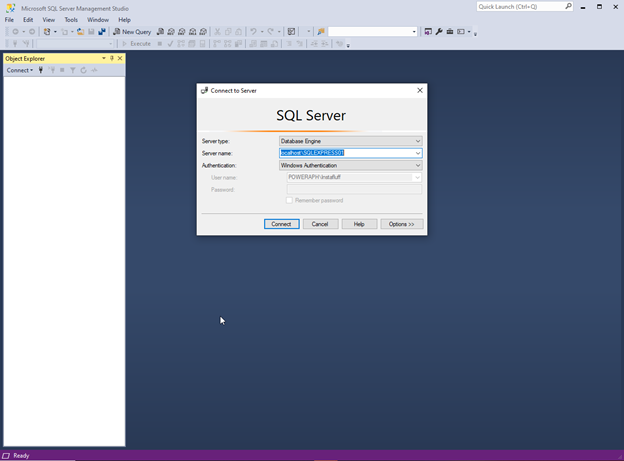Image resolution: width=624 pixels, height=461 pixels.
Task: Click the New Query toolbar button
Action: pos(132,32)
